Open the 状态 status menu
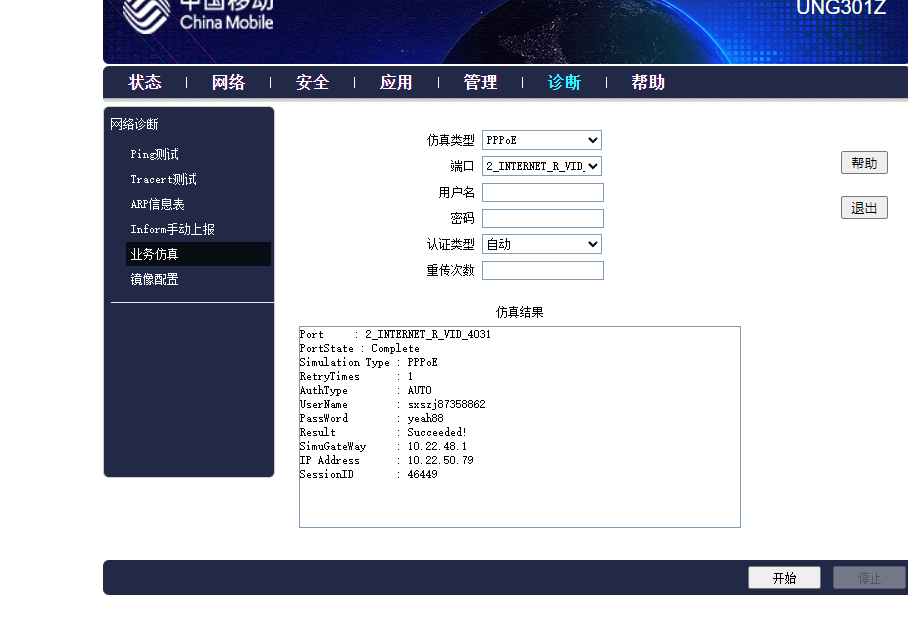This screenshot has width=908, height=624. coord(145,82)
